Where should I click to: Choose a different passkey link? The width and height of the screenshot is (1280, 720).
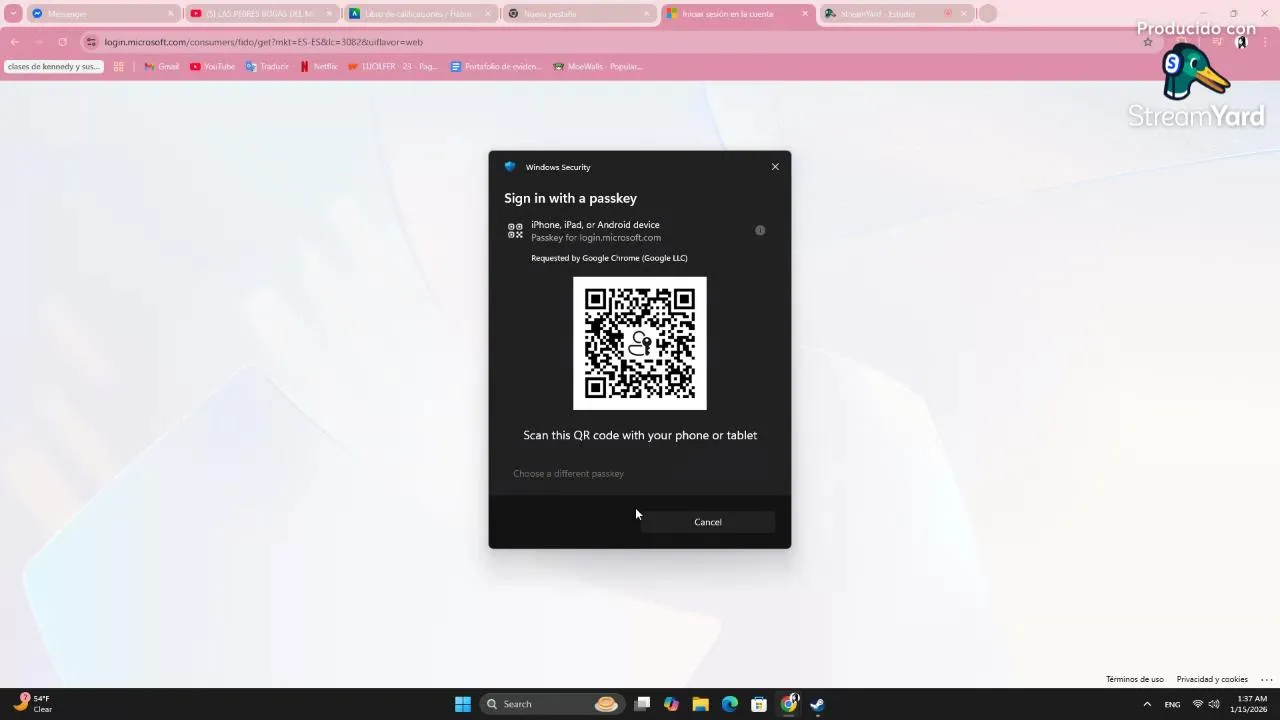568,473
